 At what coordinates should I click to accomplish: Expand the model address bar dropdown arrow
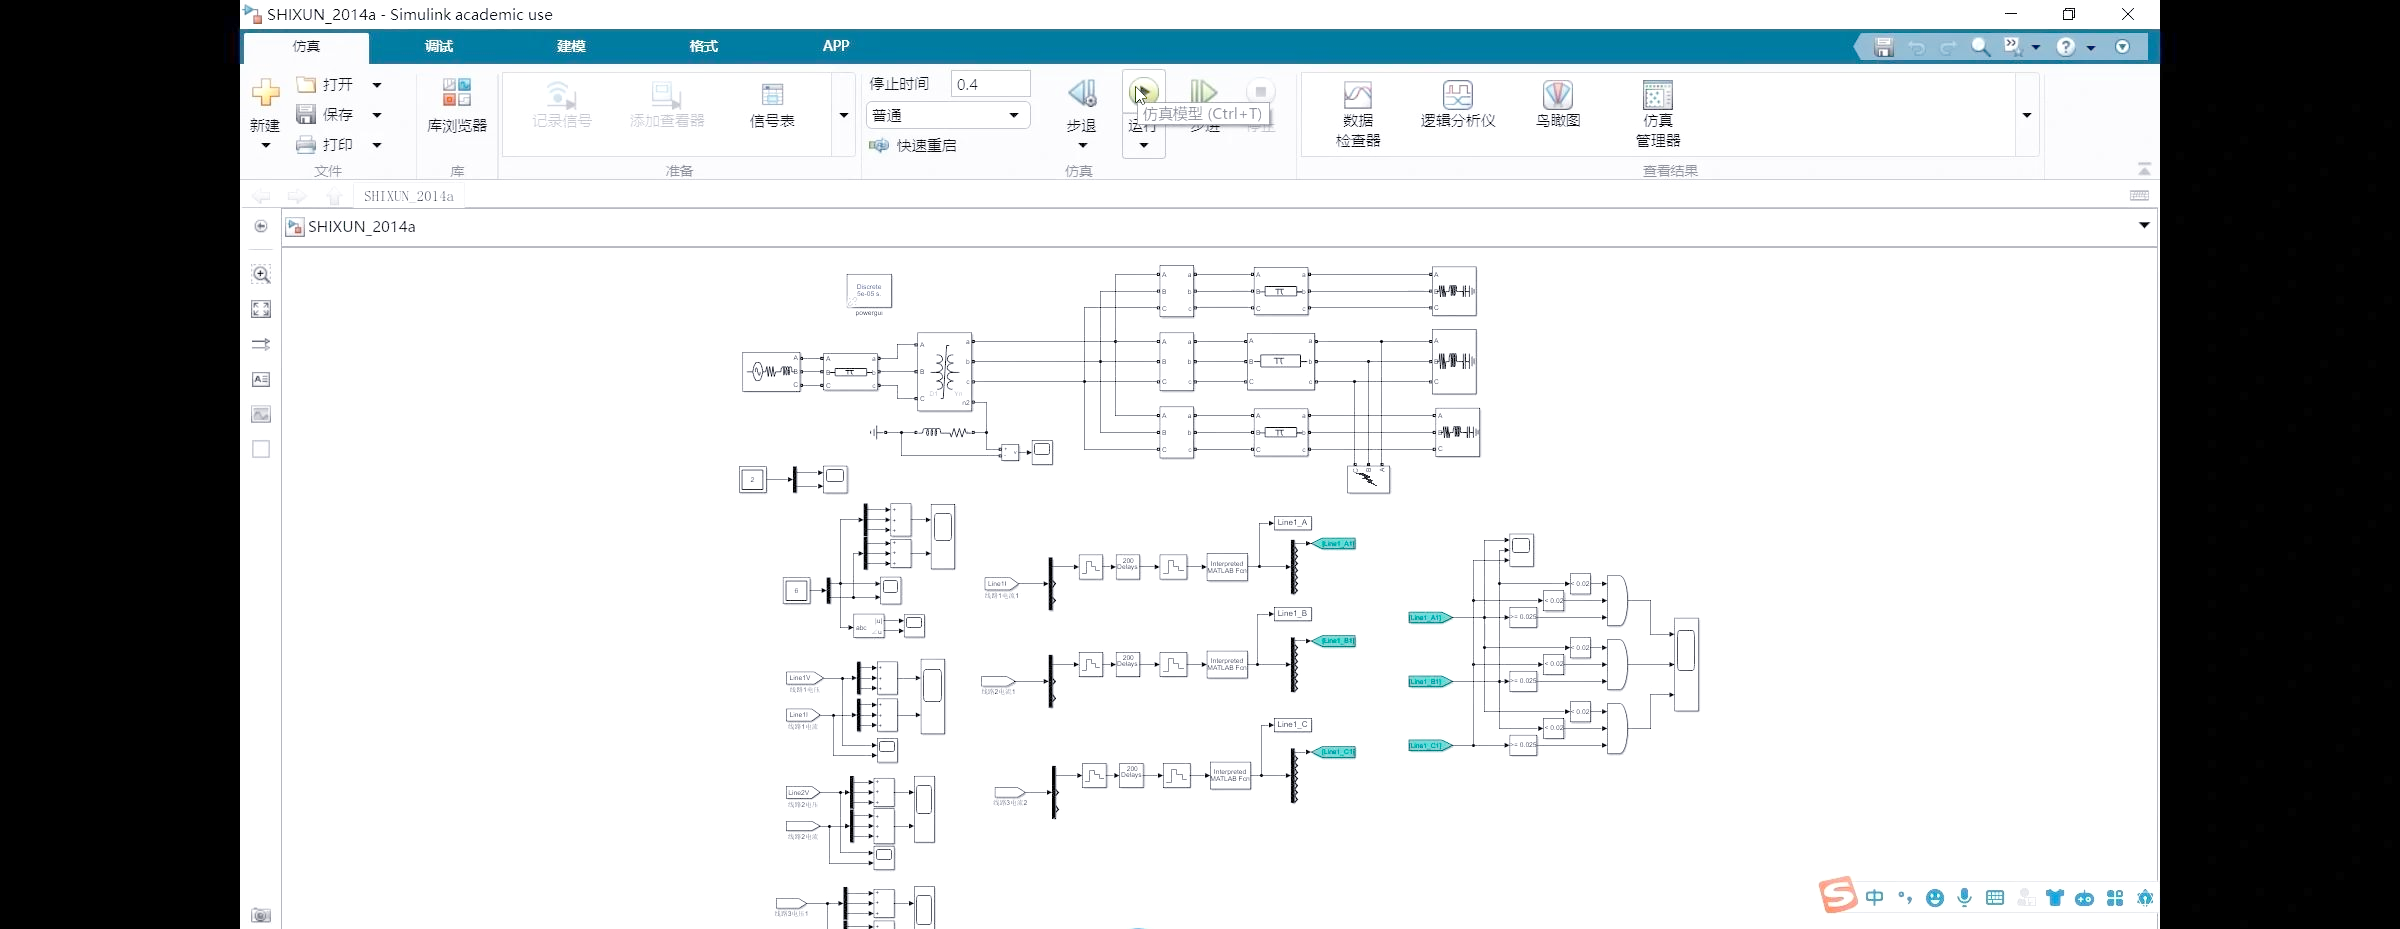tap(2144, 226)
